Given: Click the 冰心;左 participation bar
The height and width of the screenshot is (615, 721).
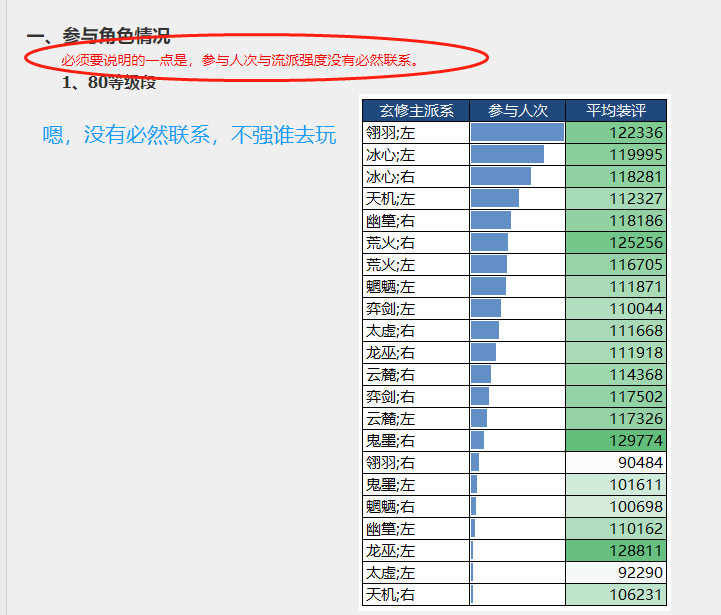Looking at the screenshot, I should [508, 155].
